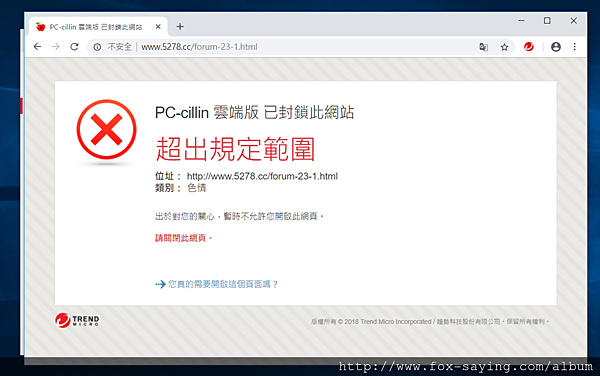Click the address bar URL www.5278.cc
This screenshot has height=376, width=600.
(199, 47)
